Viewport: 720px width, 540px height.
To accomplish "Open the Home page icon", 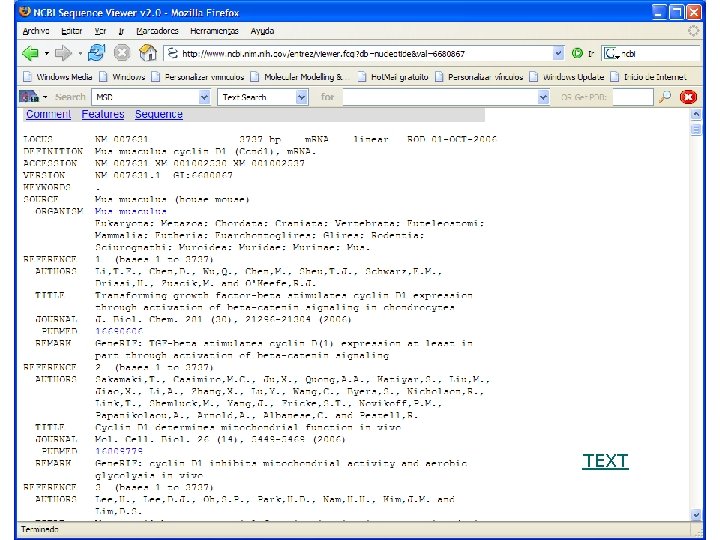I will [147, 53].
